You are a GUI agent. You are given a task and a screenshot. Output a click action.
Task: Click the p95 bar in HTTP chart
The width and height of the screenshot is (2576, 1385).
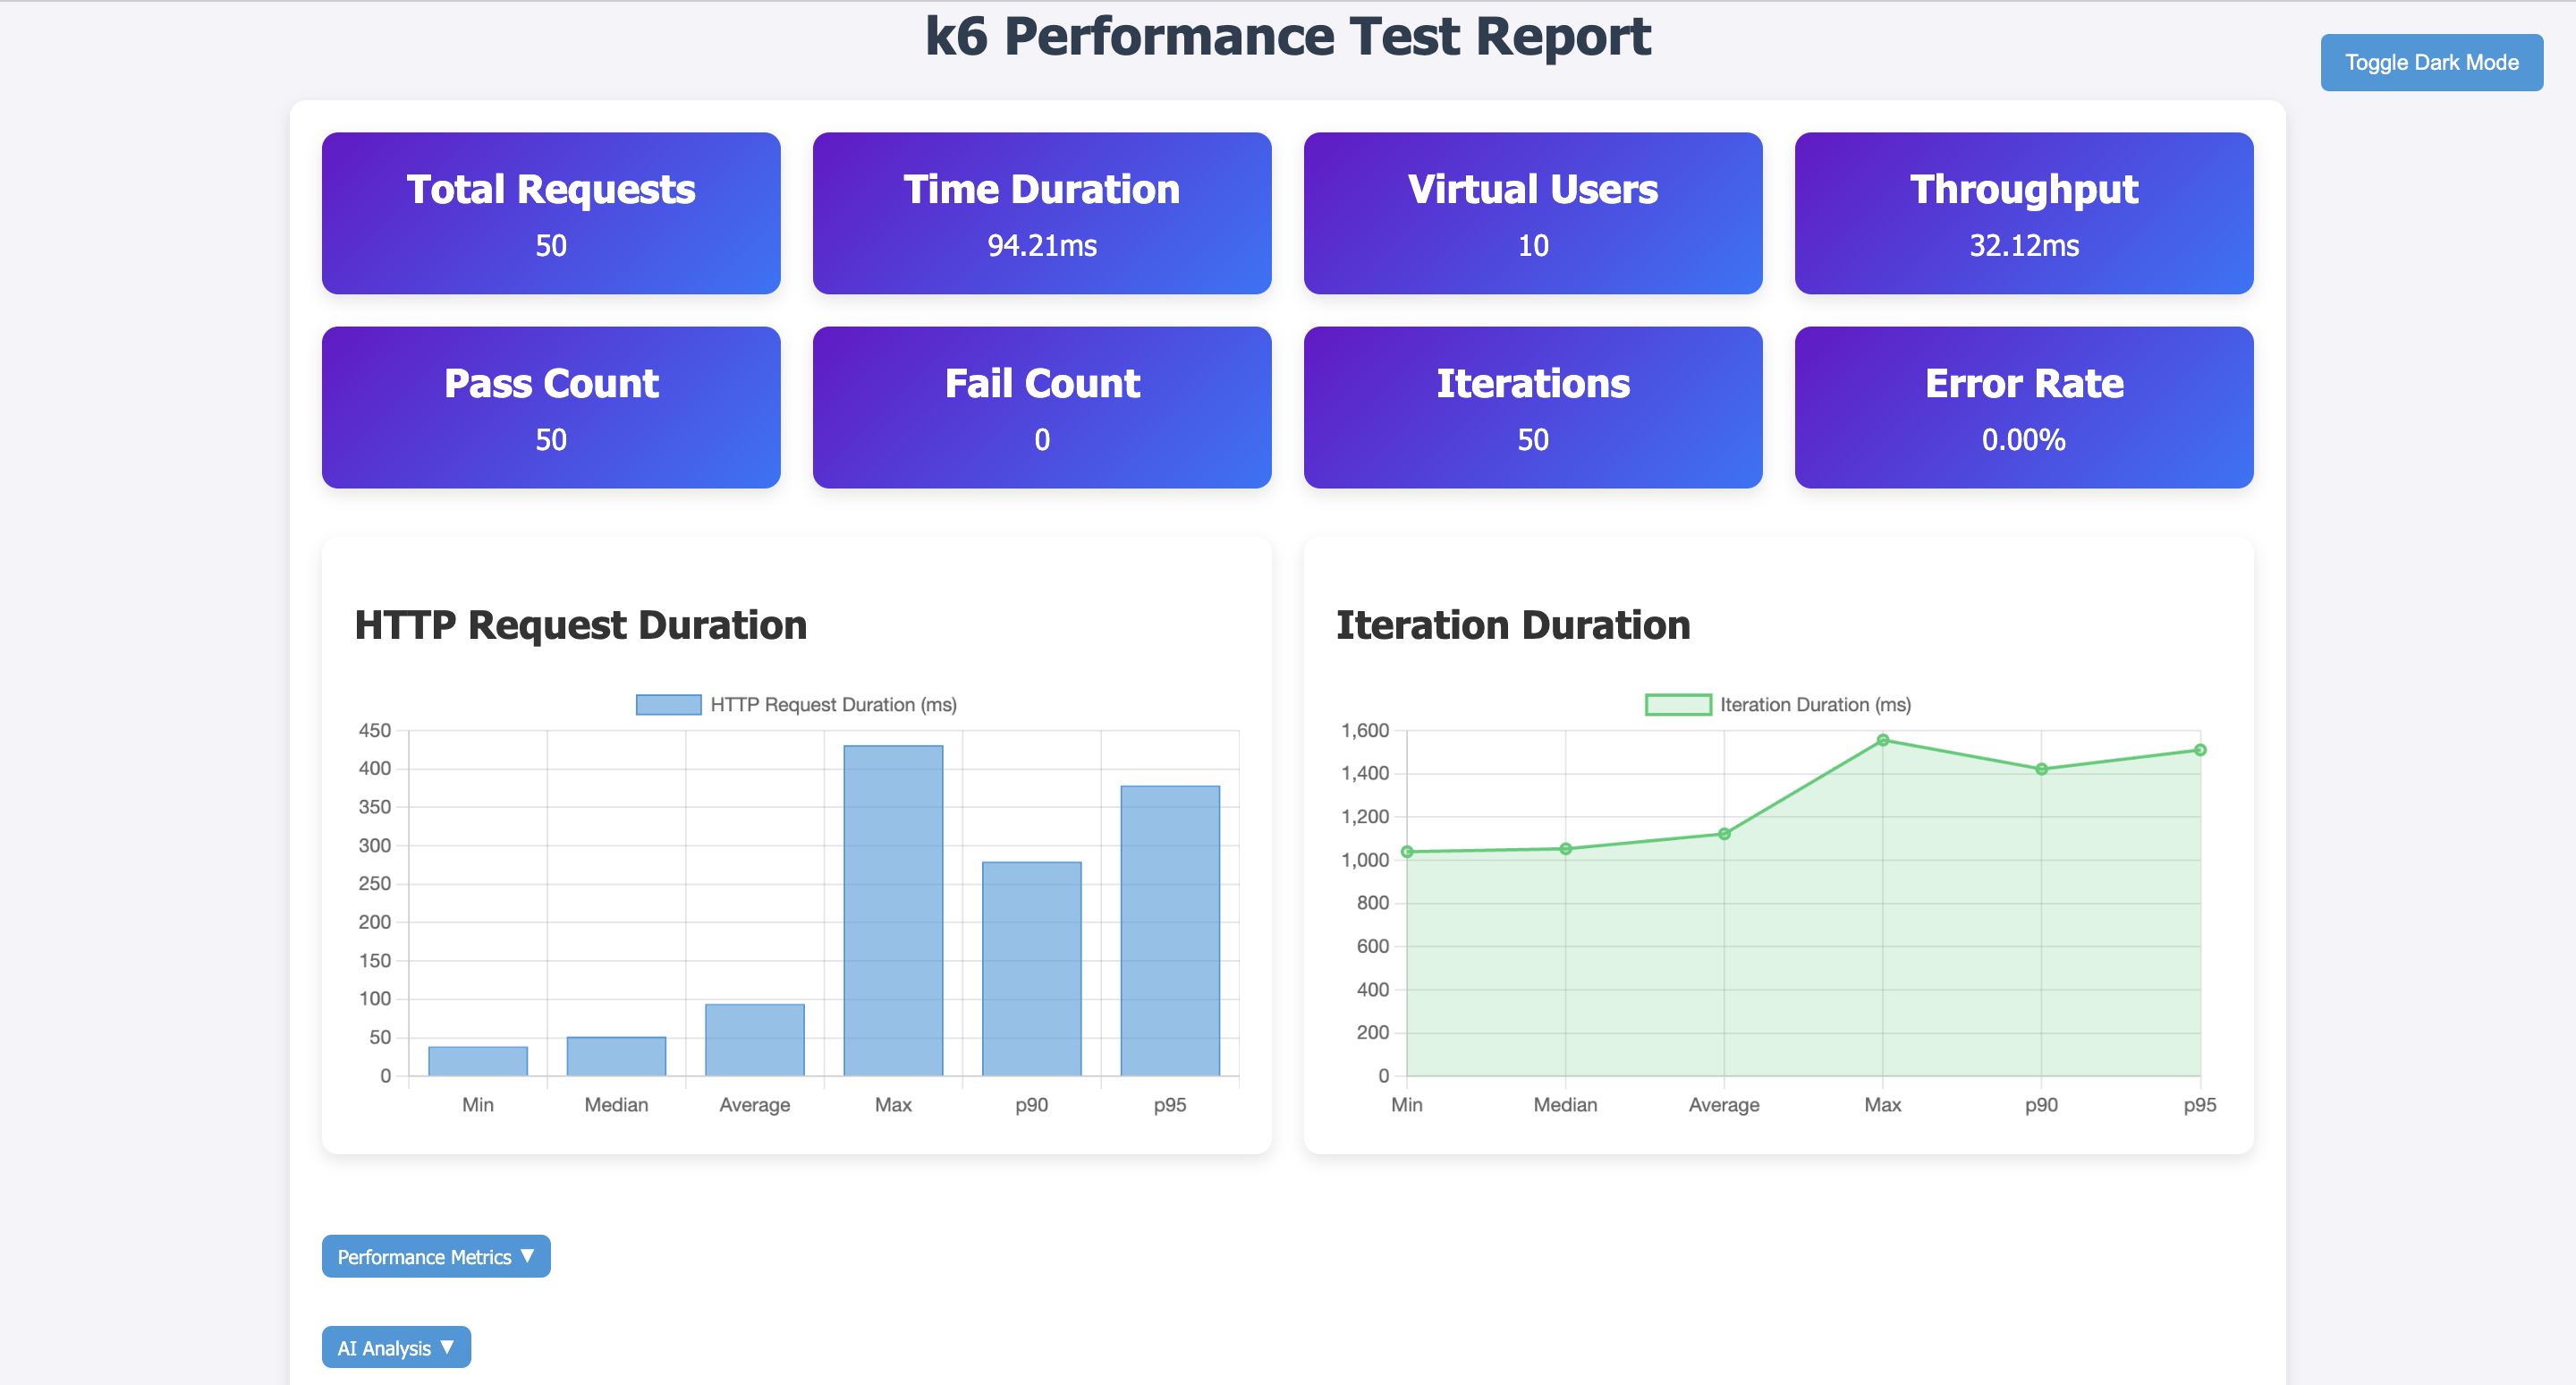click(x=1170, y=930)
